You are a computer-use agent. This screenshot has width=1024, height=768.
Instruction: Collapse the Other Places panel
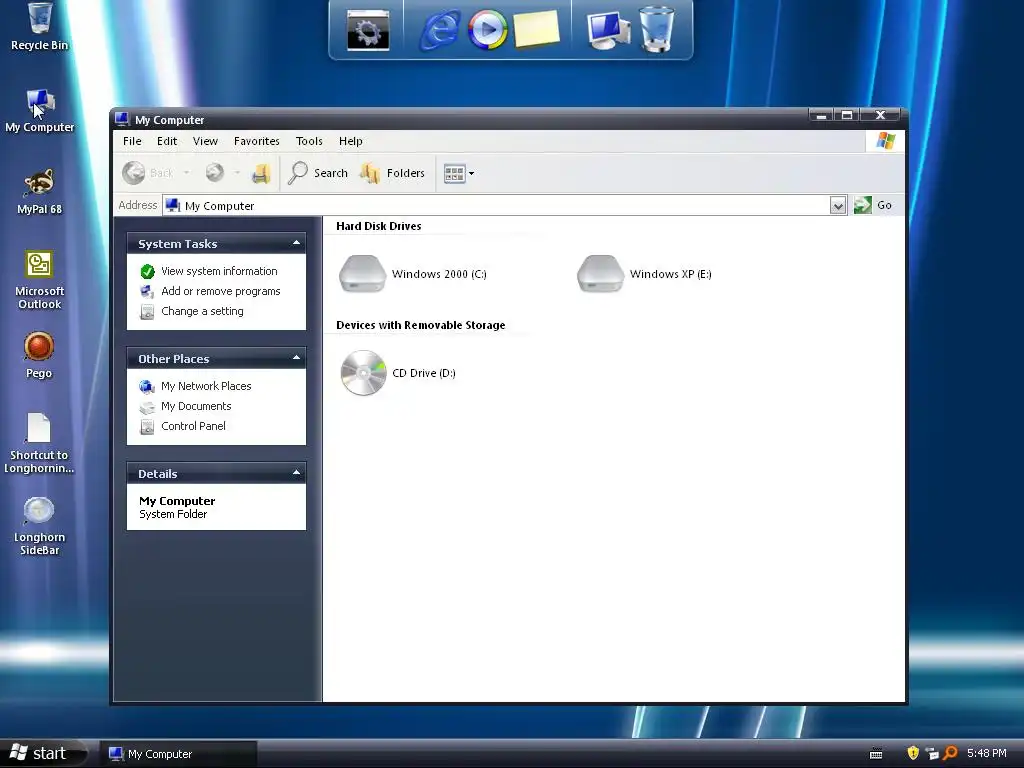(x=296, y=358)
